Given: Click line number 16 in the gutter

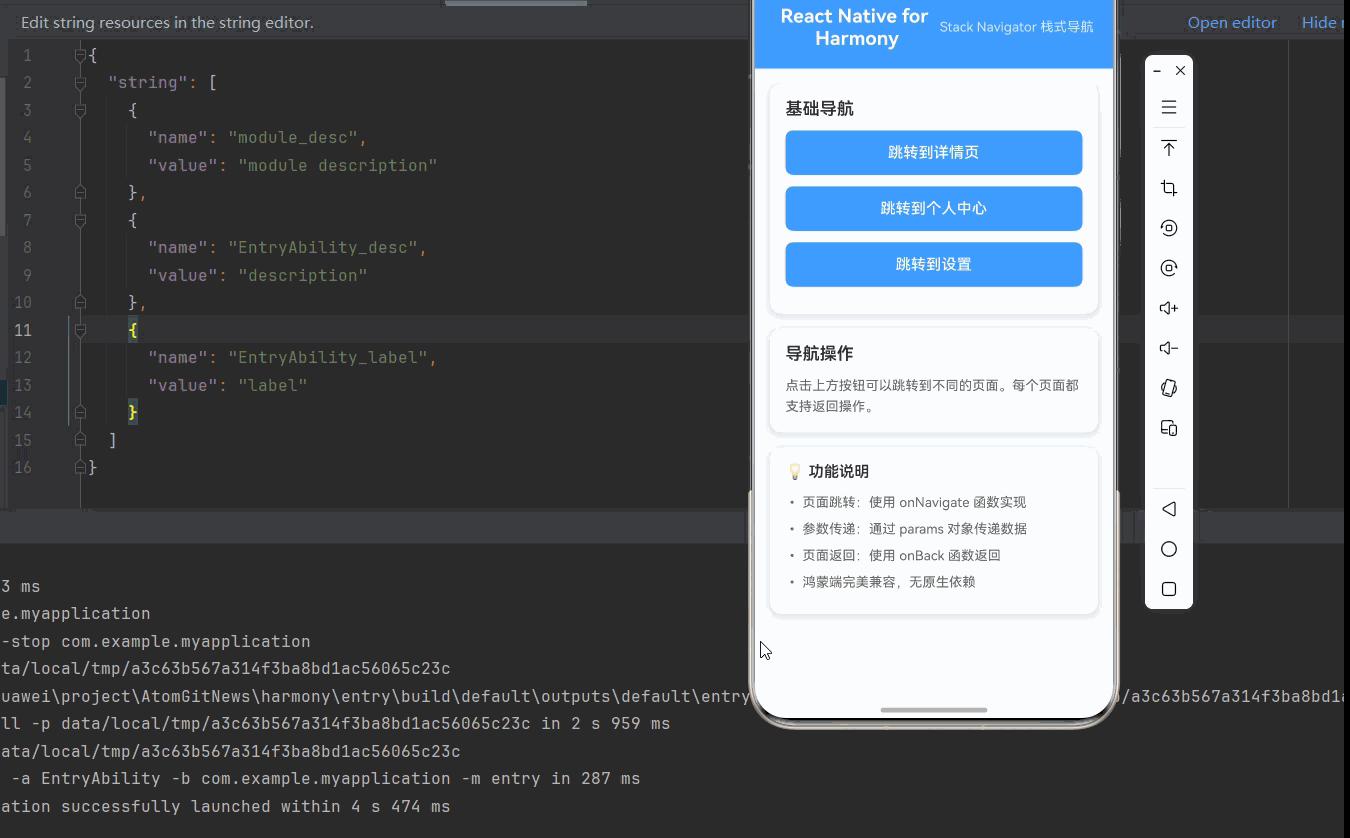Looking at the screenshot, I should [x=22, y=467].
